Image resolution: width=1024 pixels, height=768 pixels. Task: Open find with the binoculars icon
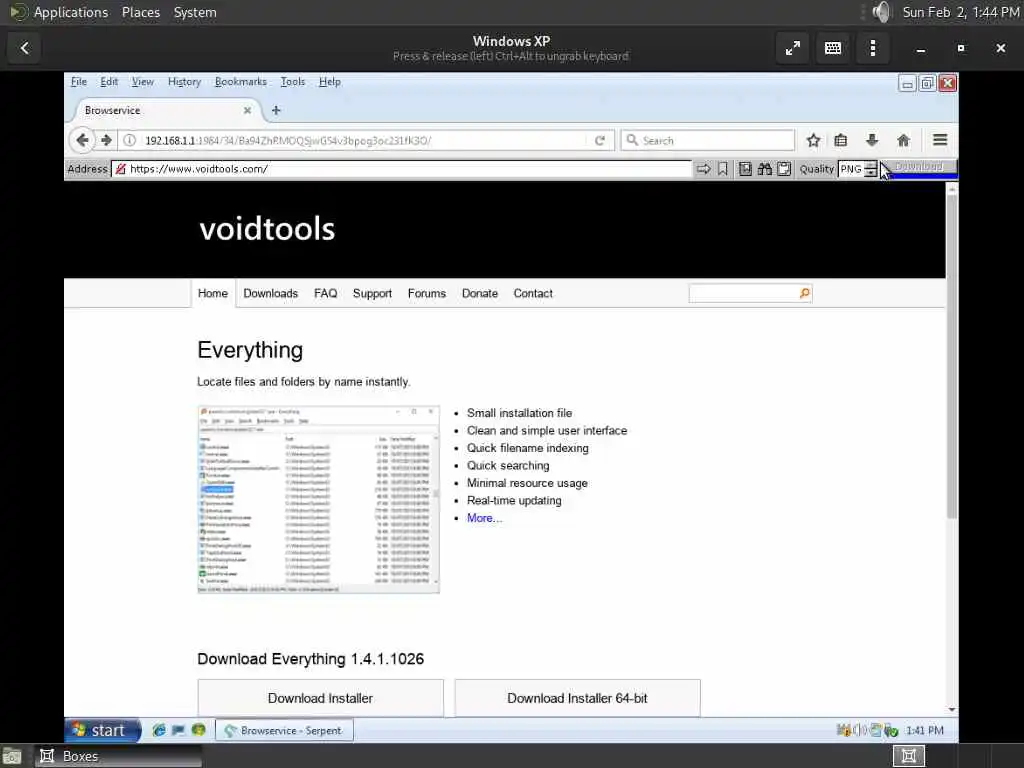click(765, 169)
